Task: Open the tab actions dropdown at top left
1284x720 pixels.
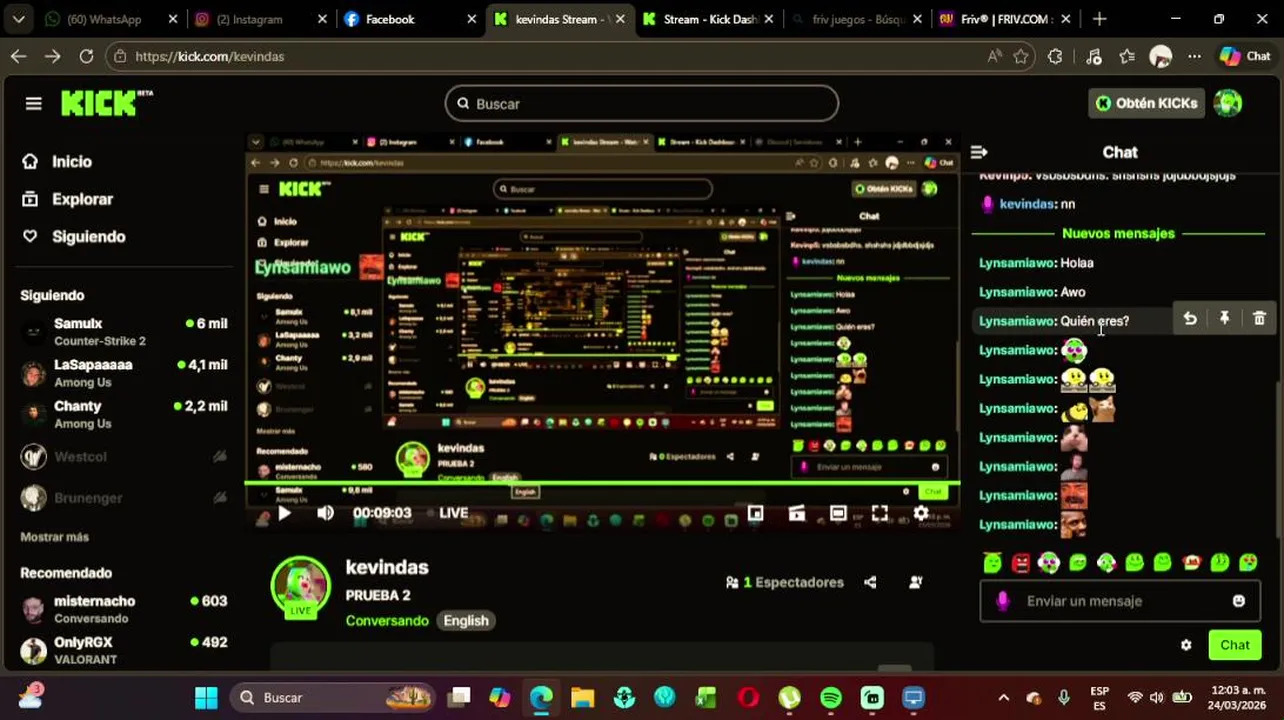Action: tap(18, 19)
